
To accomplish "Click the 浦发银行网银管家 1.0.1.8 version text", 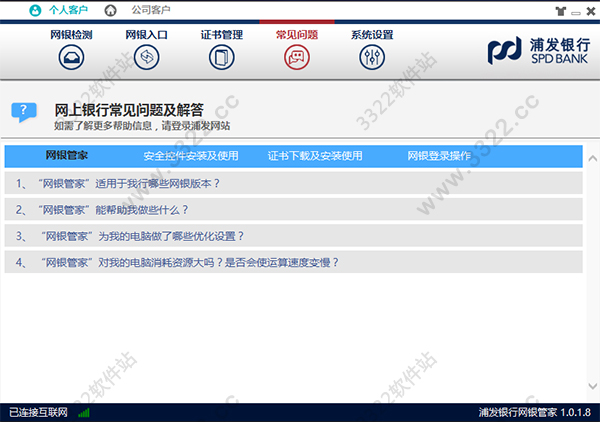I will coord(535,412).
